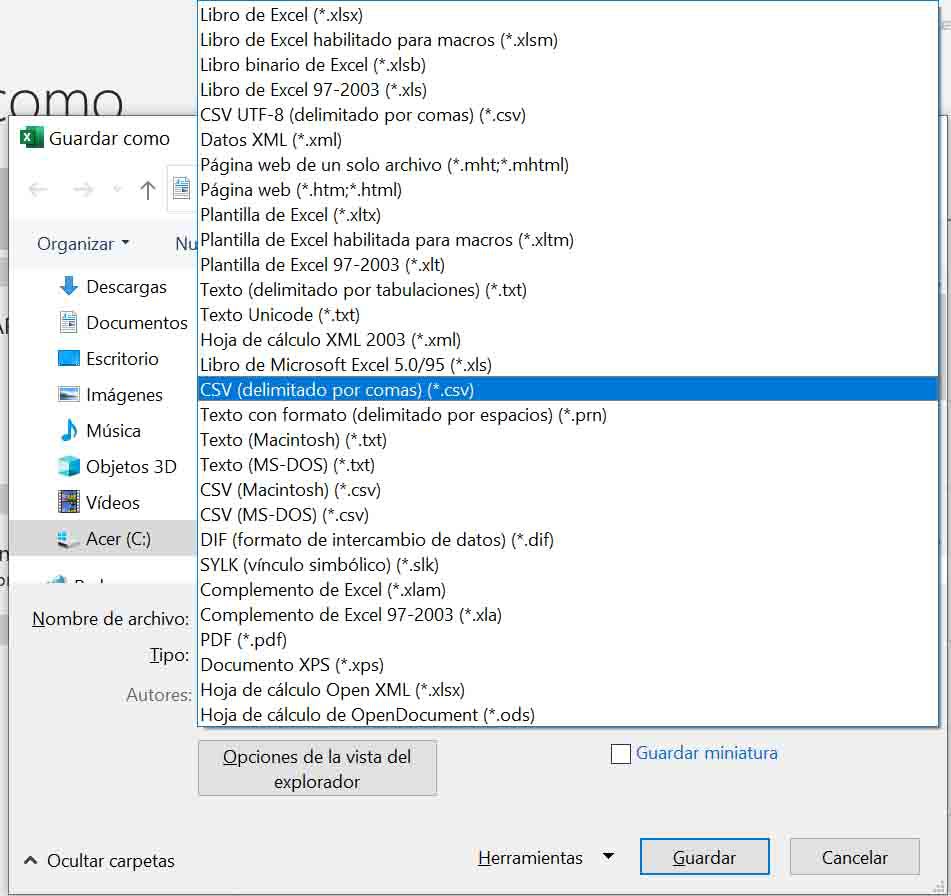Enable the Guardar miniatura checkbox

pyautogui.click(x=620, y=754)
